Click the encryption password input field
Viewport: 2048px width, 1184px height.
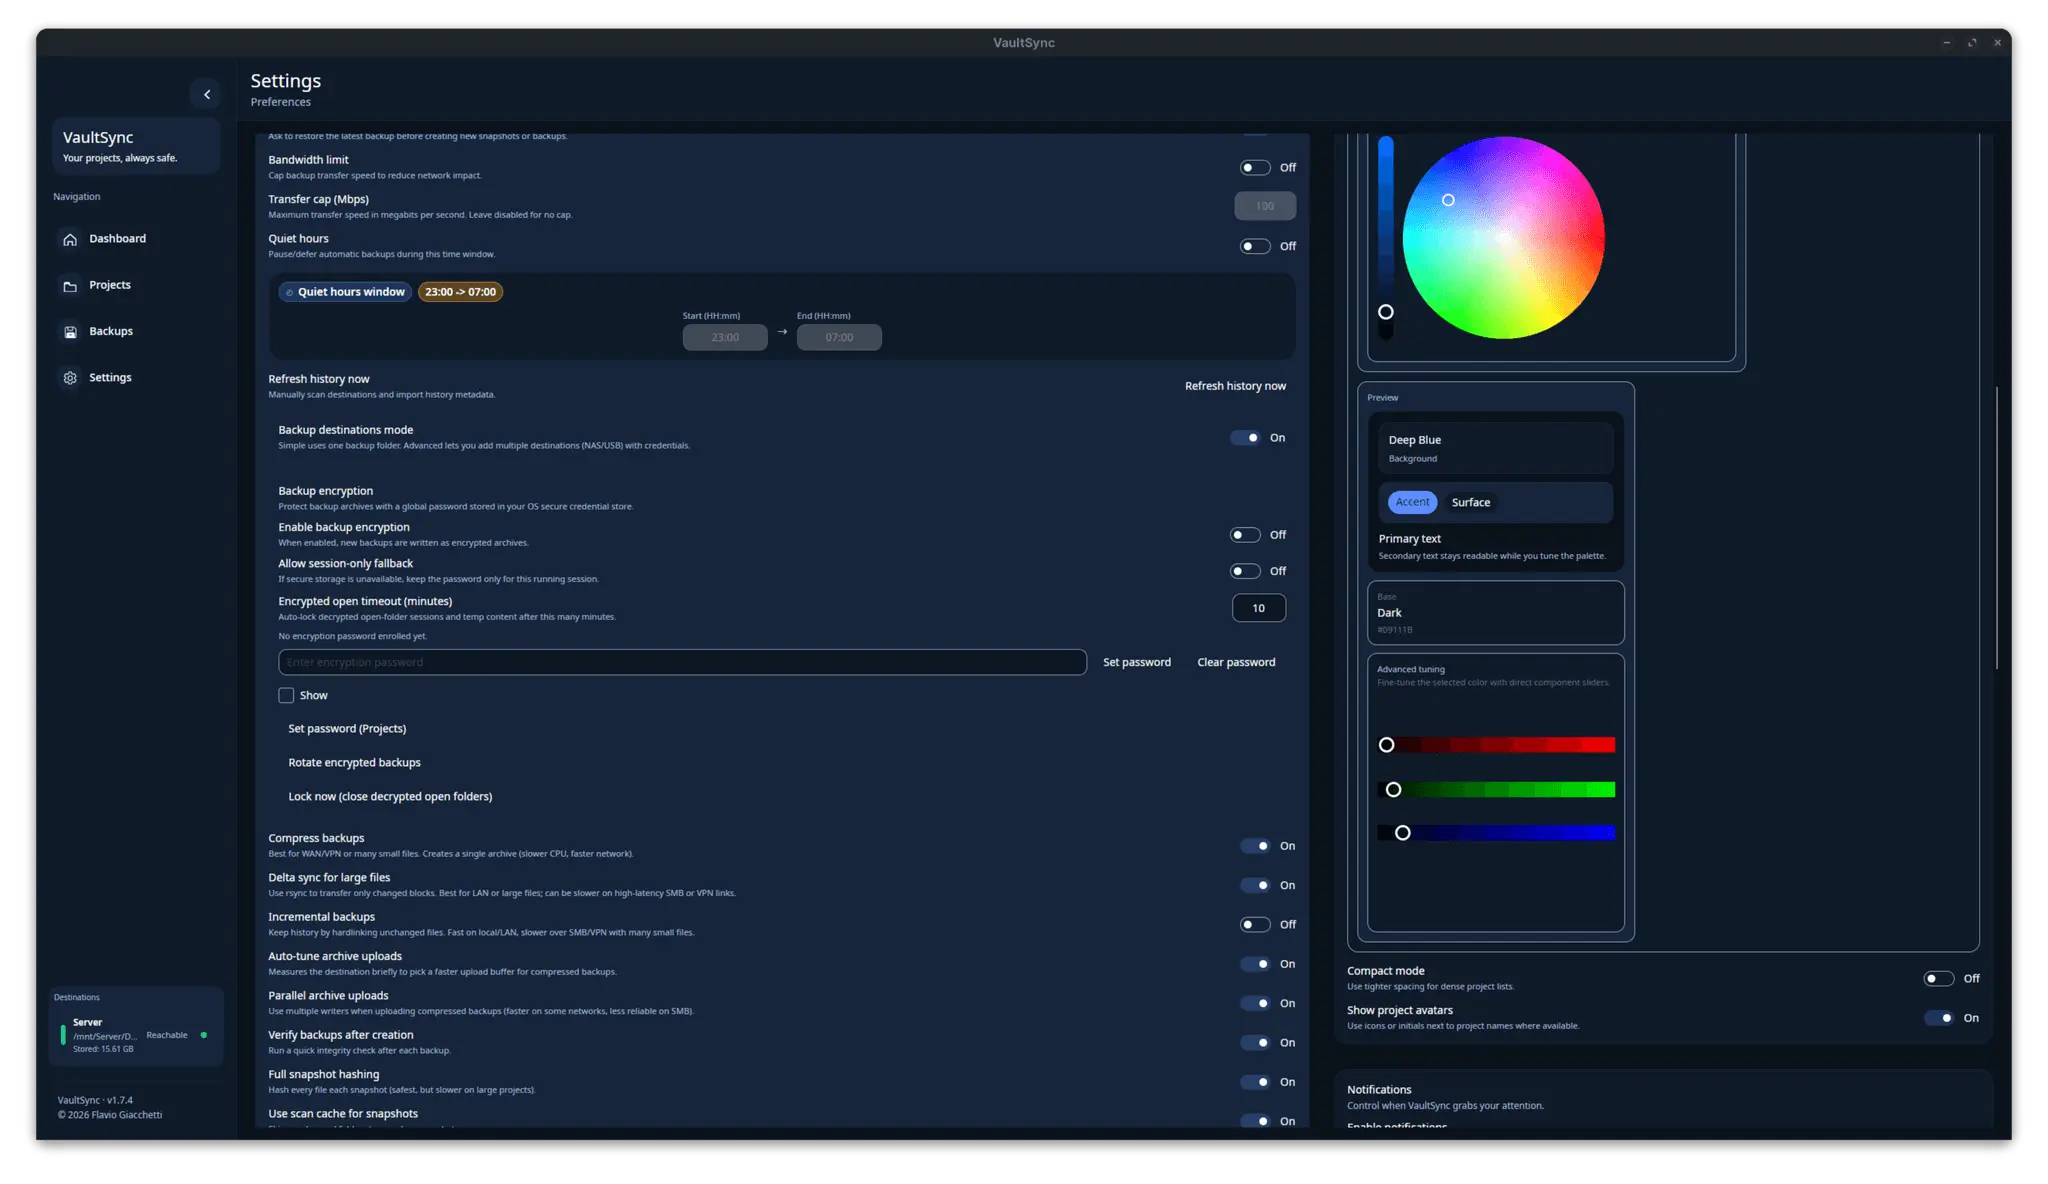click(x=682, y=662)
